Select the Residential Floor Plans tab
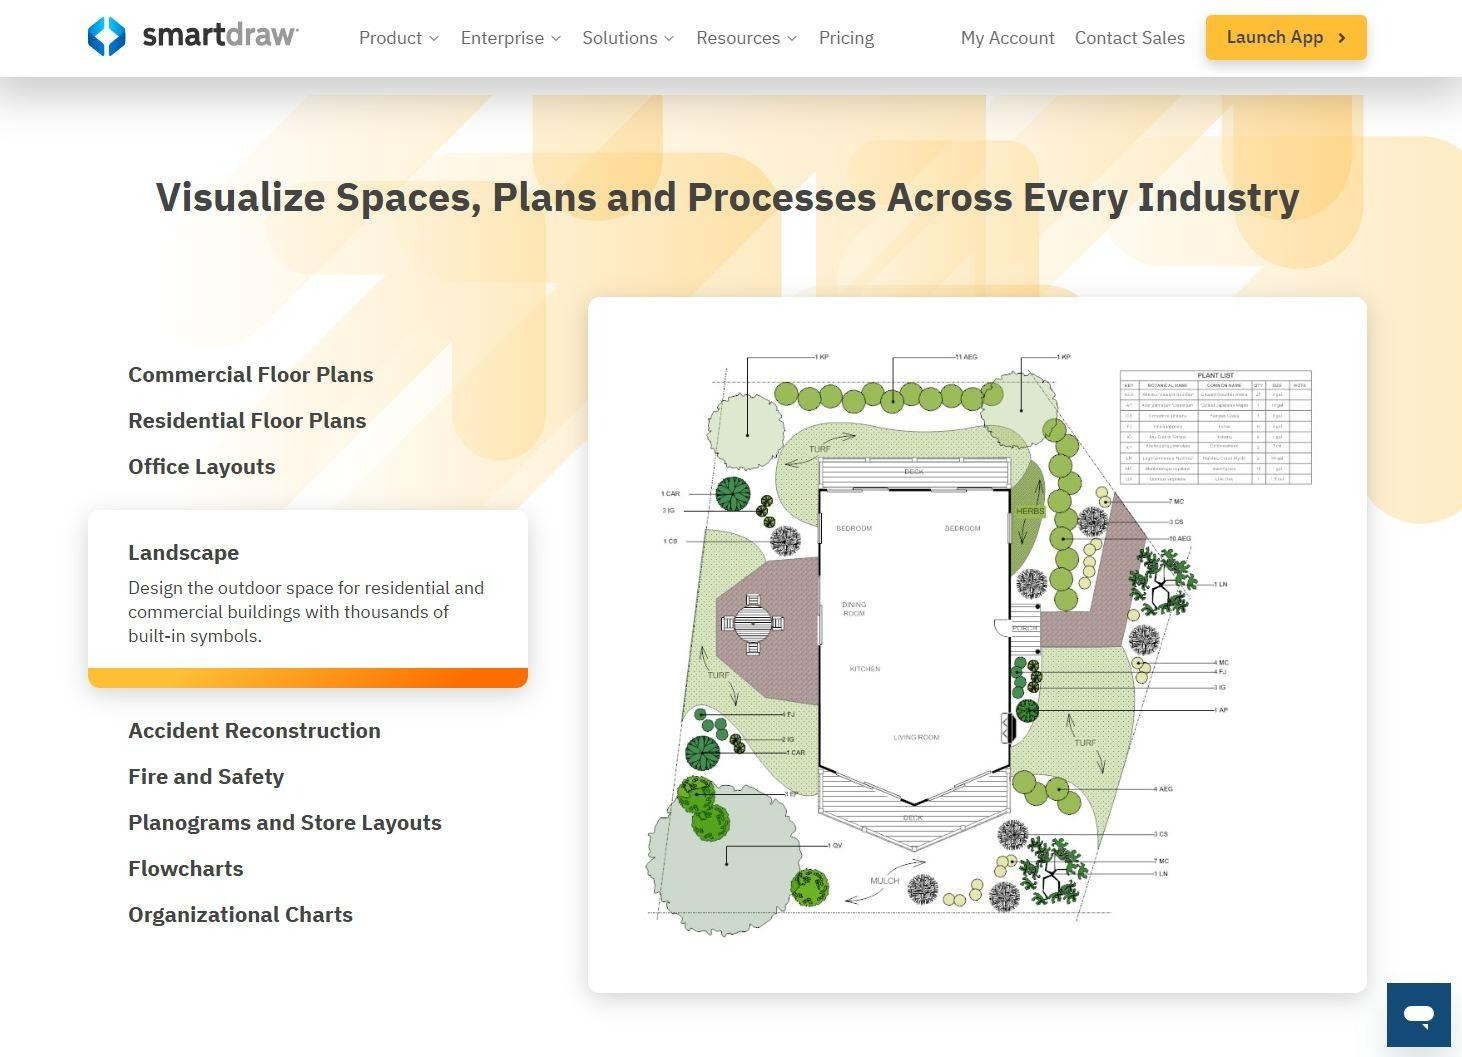The width and height of the screenshot is (1462, 1057). click(247, 421)
